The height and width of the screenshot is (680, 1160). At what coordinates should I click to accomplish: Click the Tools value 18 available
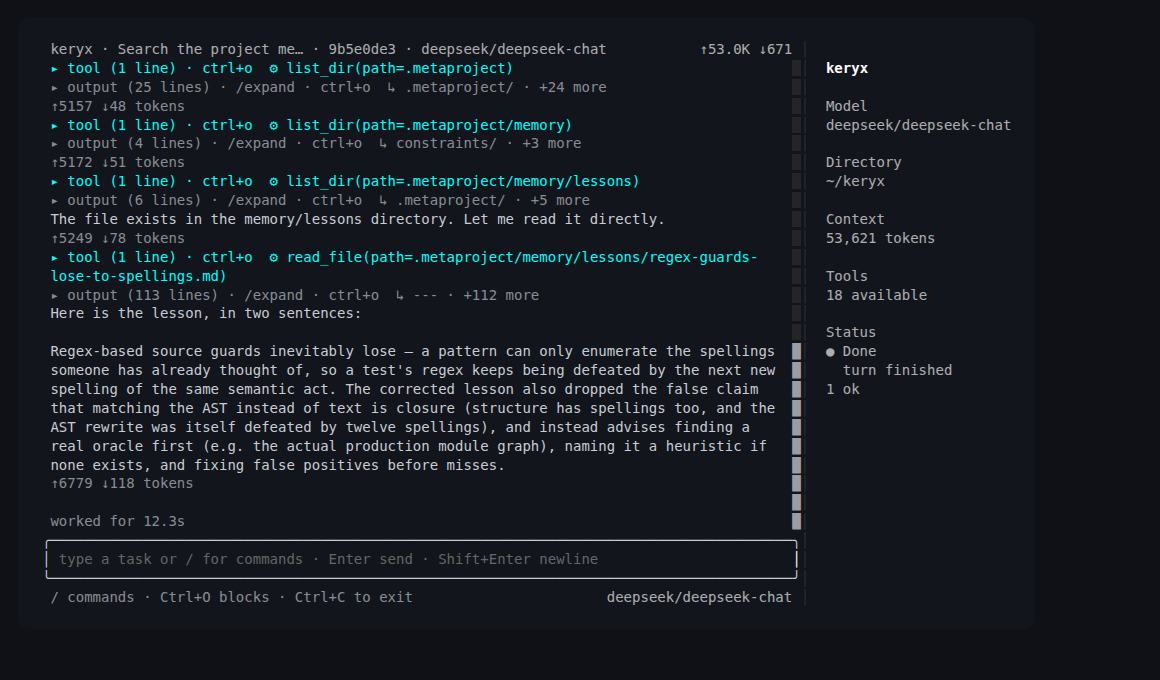pyautogui.click(x=876, y=295)
